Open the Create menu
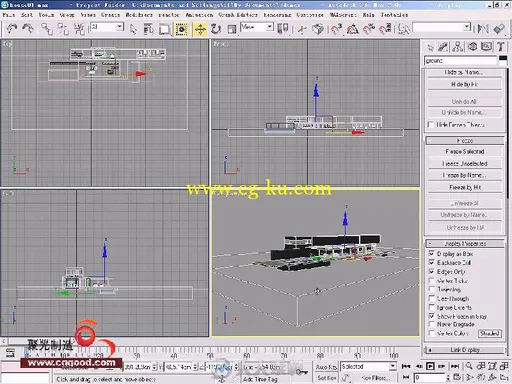This screenshot has width=512, height=384. (110, 15)
